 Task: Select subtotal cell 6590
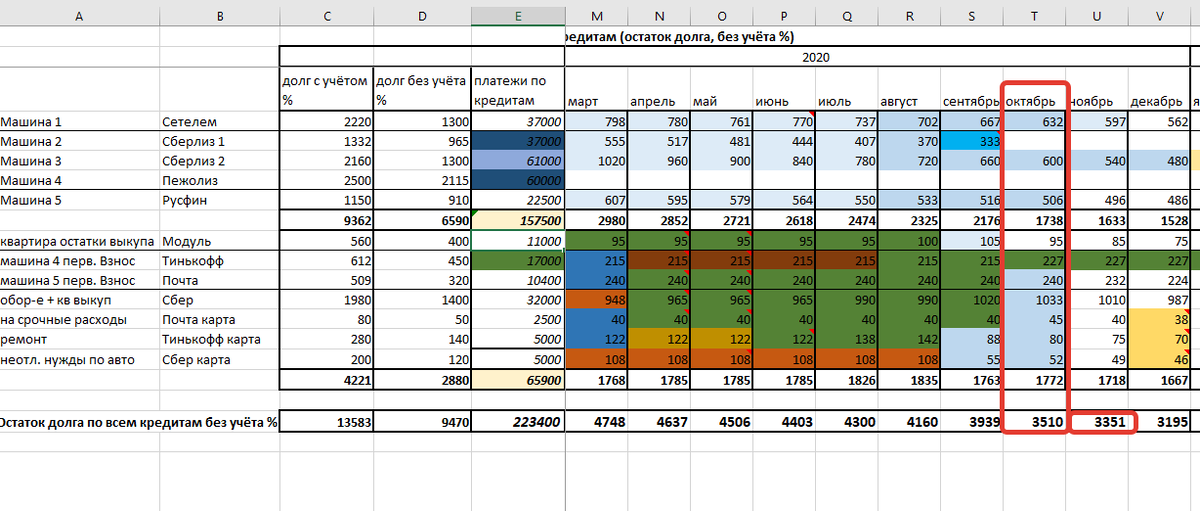coord(422,221)
